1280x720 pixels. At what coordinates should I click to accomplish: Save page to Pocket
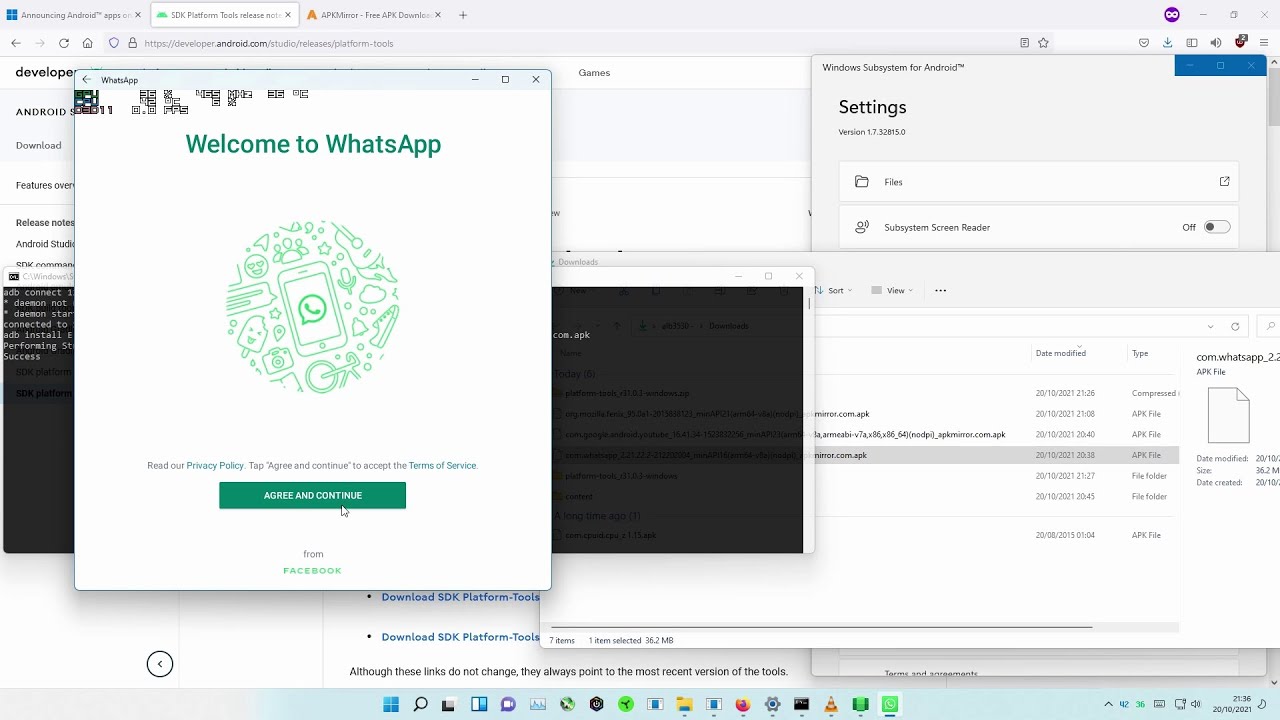[1144, 43]
